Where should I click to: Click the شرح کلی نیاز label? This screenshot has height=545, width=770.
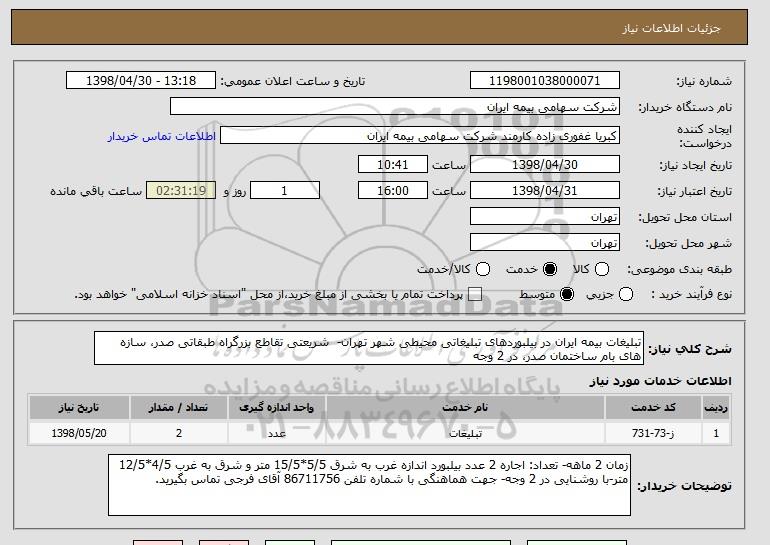pyautogui.click(x=690, y=349)
